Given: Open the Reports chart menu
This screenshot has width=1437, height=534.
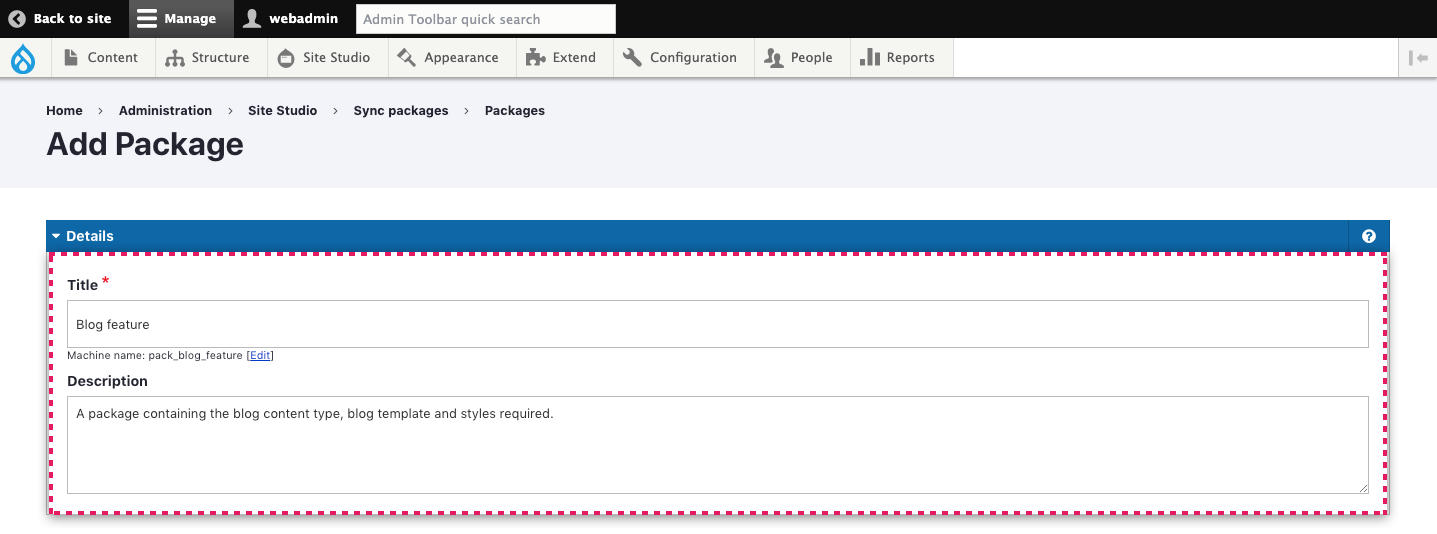Looking at the screenshot, I should coord(898,58).
